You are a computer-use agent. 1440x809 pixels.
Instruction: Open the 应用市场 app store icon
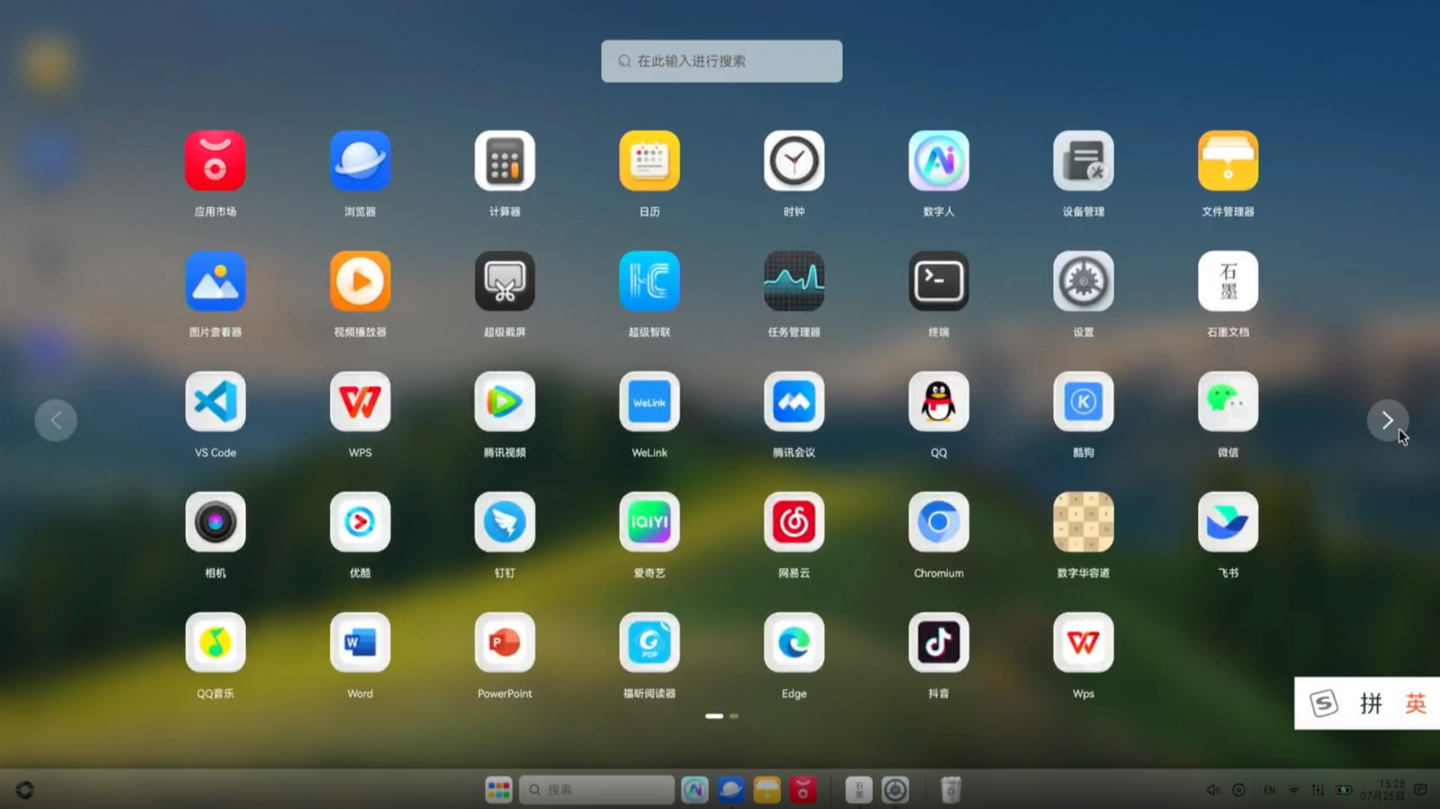tap(215, 161)
